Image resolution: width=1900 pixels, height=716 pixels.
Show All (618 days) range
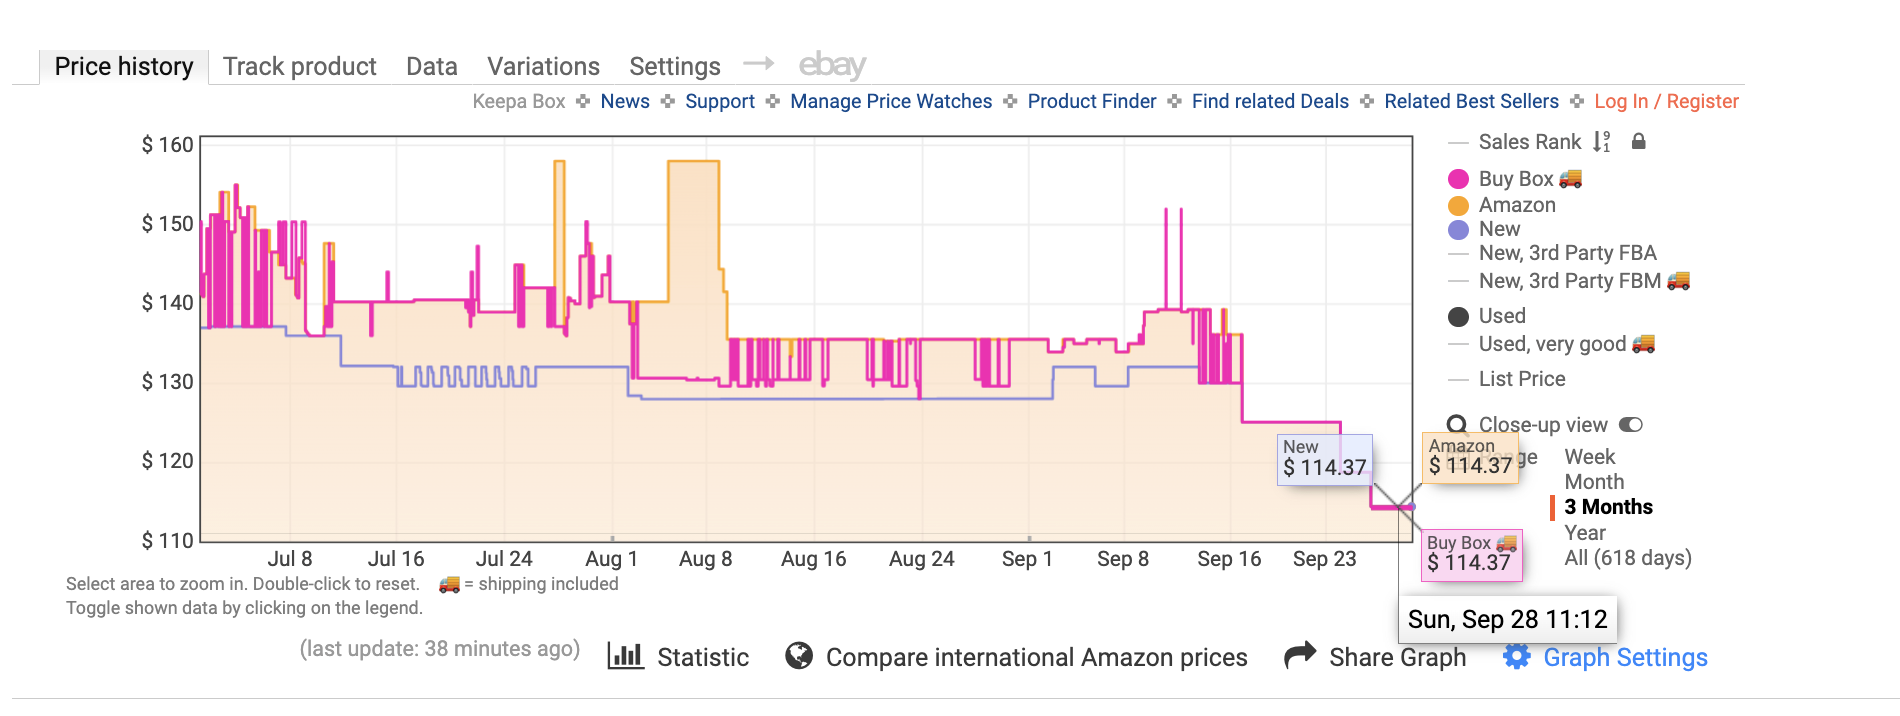[x=1628, y=558]
